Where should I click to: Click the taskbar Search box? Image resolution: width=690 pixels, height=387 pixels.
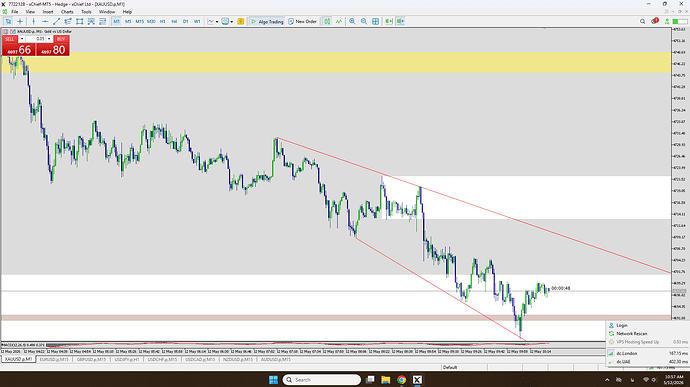coord(322,380)
